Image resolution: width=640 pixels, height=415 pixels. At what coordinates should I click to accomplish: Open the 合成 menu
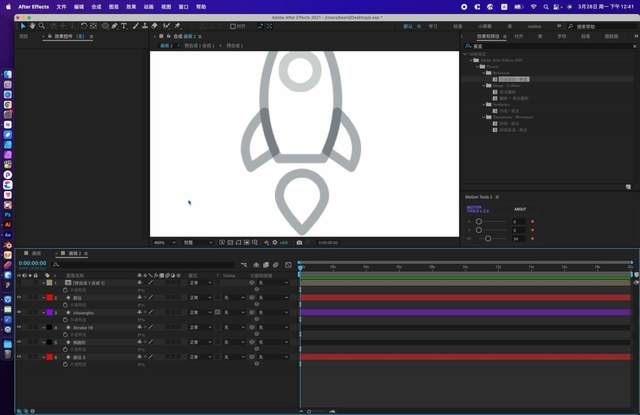[96, 7]
